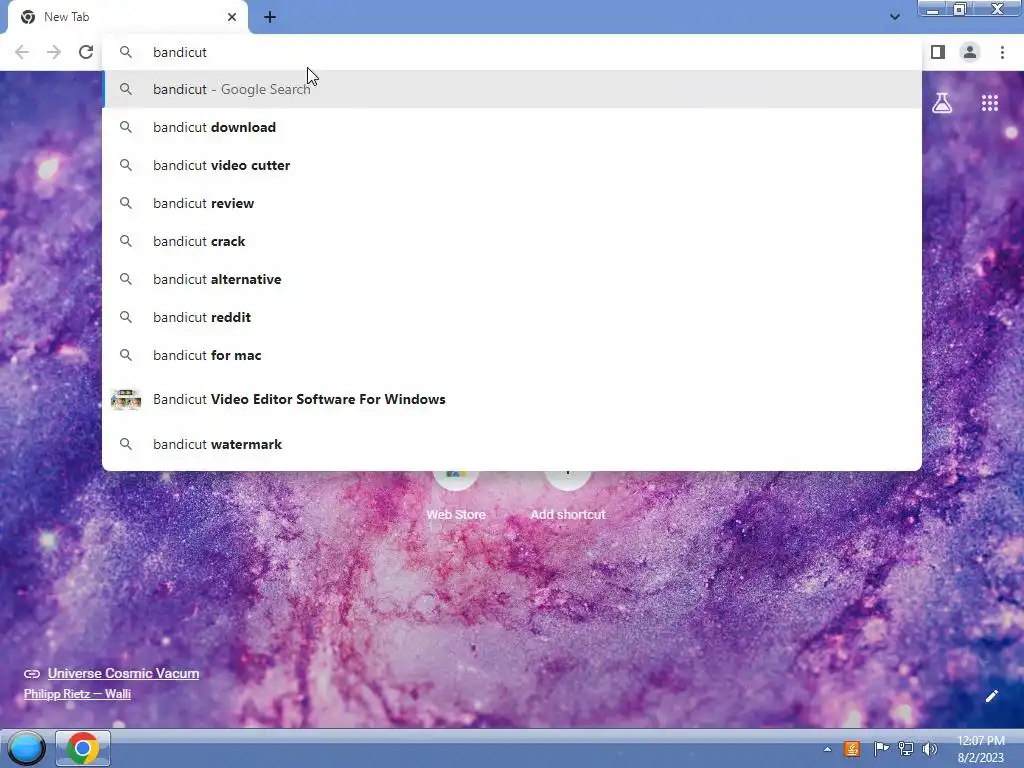The image size is (1024, 768).
Task: Click the Java update tray icon
Action: [852, 748]
